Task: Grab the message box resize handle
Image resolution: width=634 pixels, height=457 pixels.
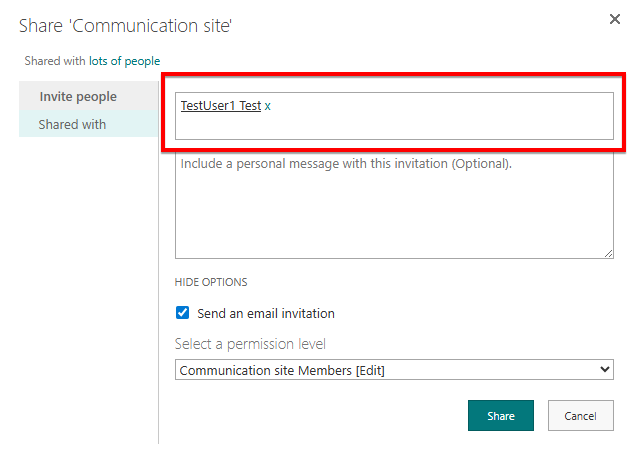Action: [607, 252]
